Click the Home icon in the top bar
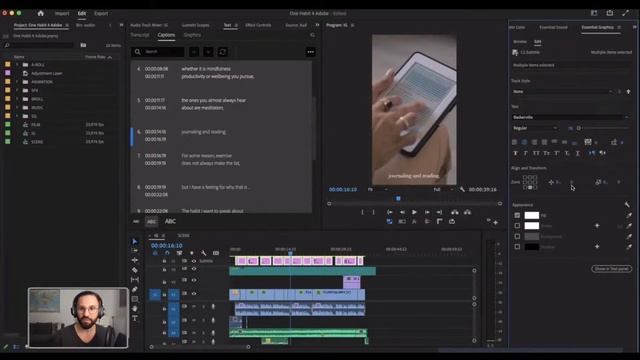 [x=40, y=13]
